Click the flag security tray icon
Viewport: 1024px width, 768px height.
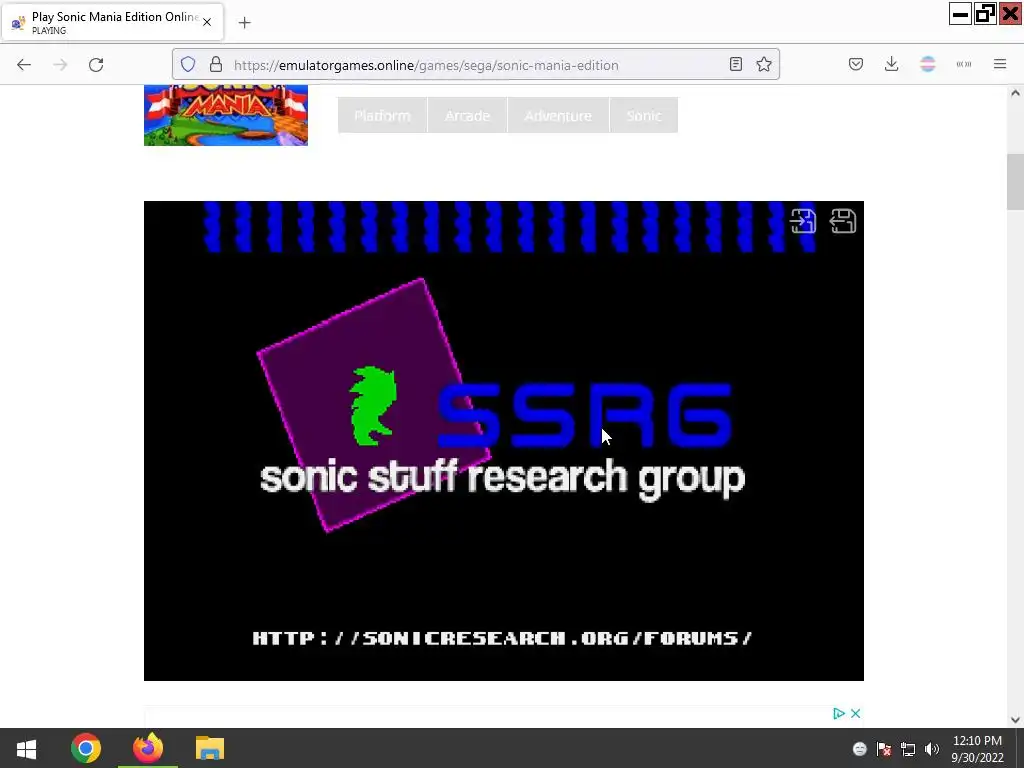(884, 749)
